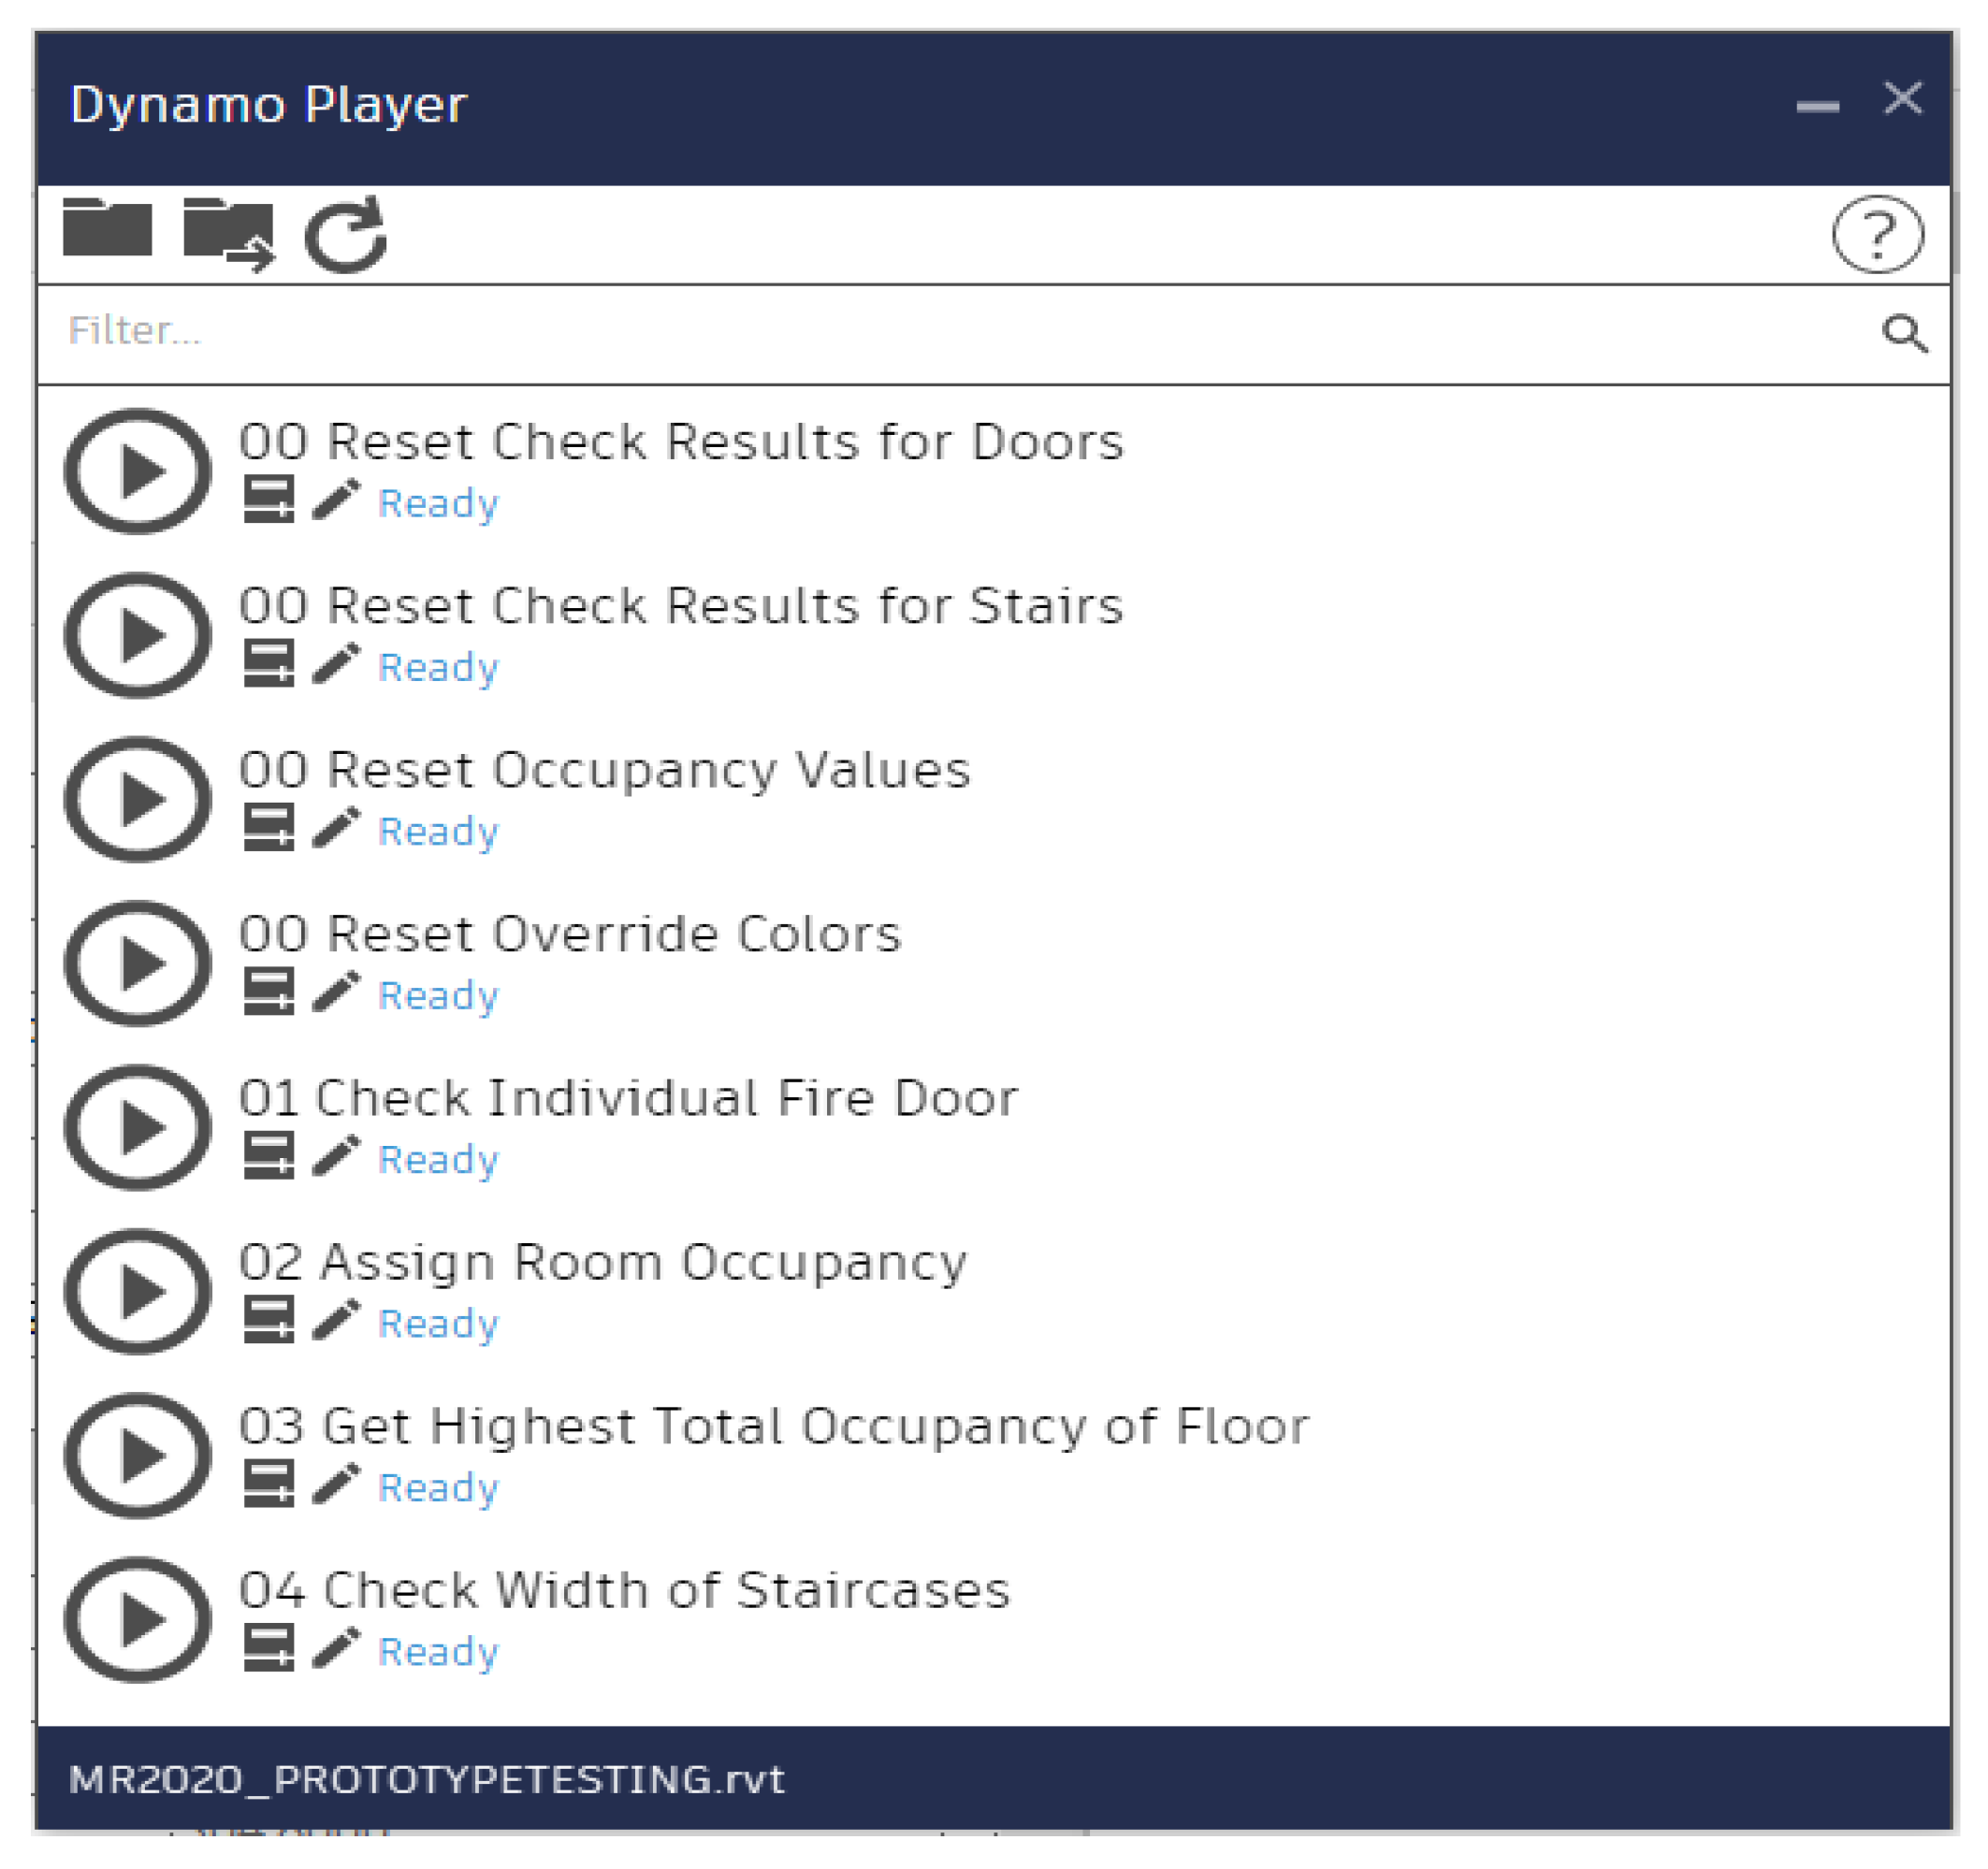Click Ready status of Check Individual Fire Door

[438, 1159]
